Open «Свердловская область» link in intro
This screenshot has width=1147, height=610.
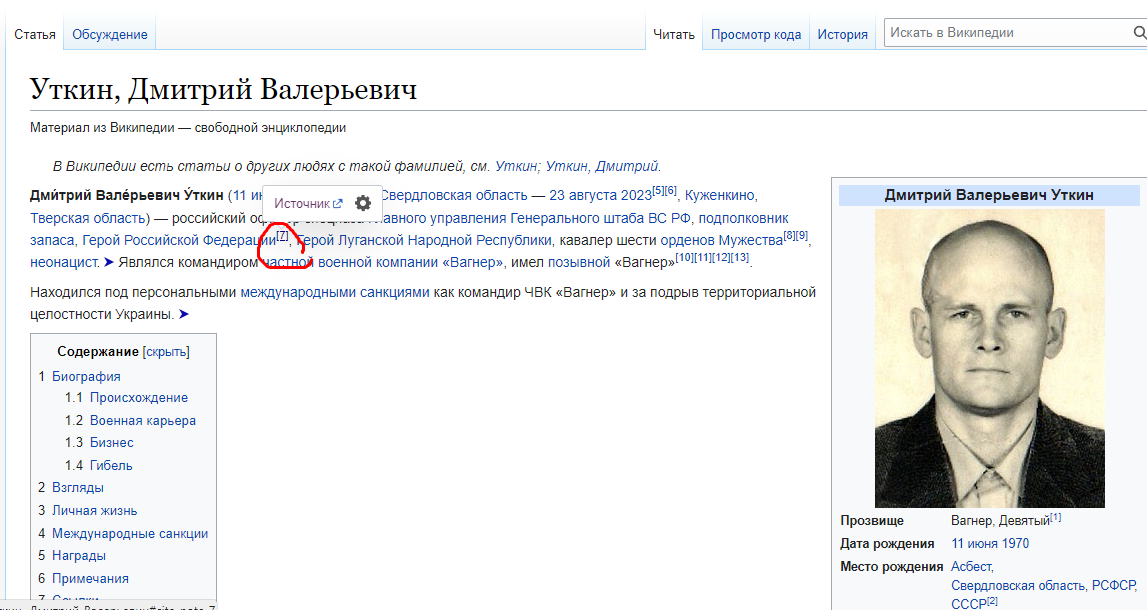coord(454,195)
